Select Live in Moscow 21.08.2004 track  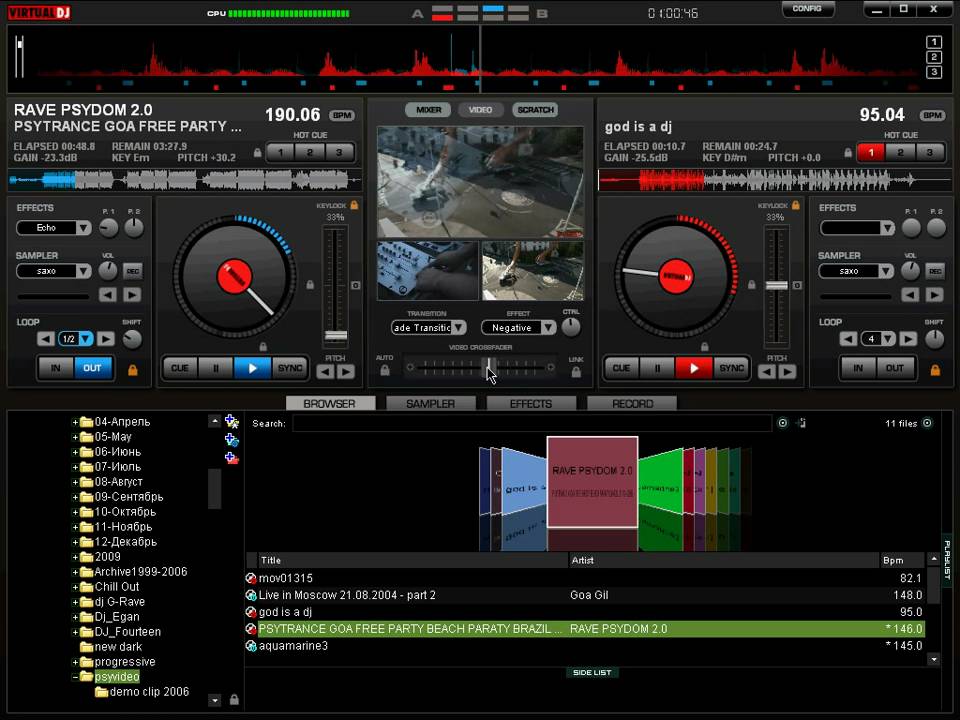pos(585,595)
